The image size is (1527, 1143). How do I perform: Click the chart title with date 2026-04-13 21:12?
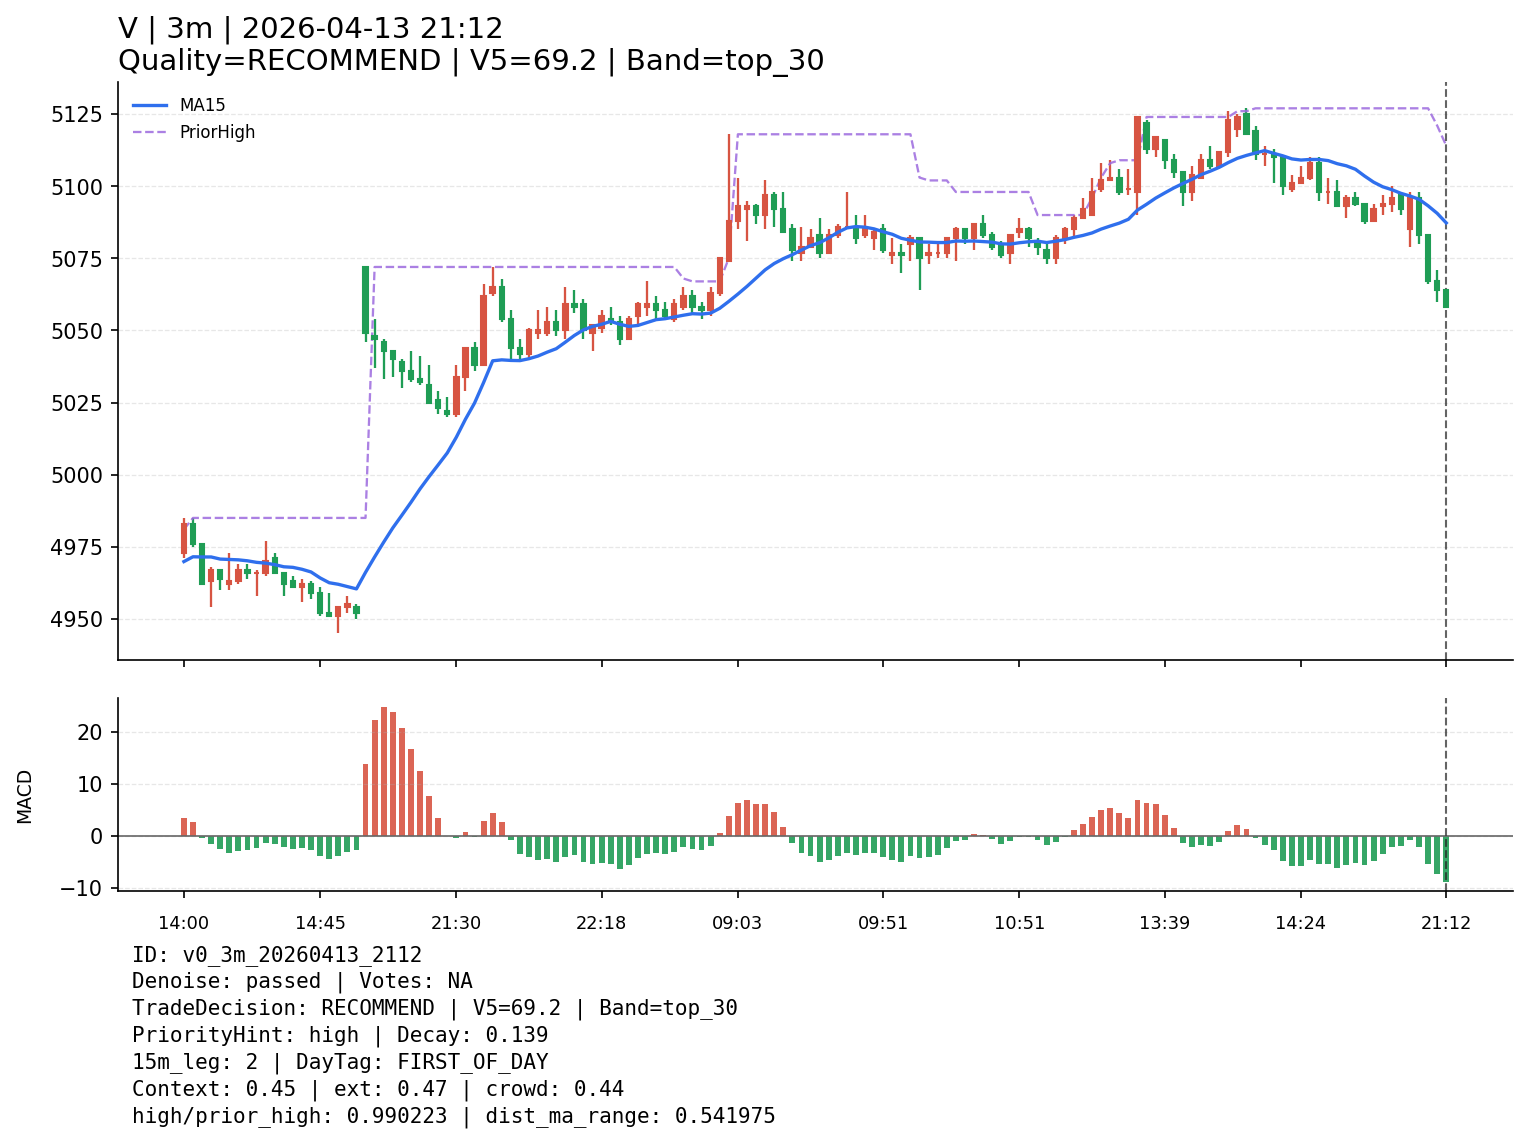click(310, 29)
